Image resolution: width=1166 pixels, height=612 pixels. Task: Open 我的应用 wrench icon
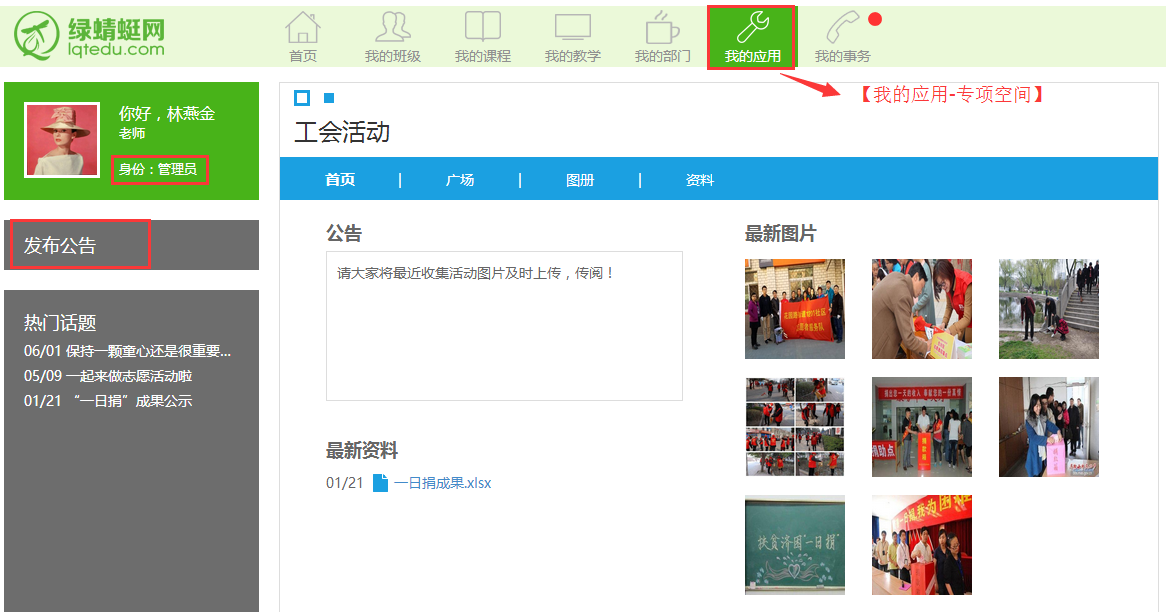[x=753, y=28]
